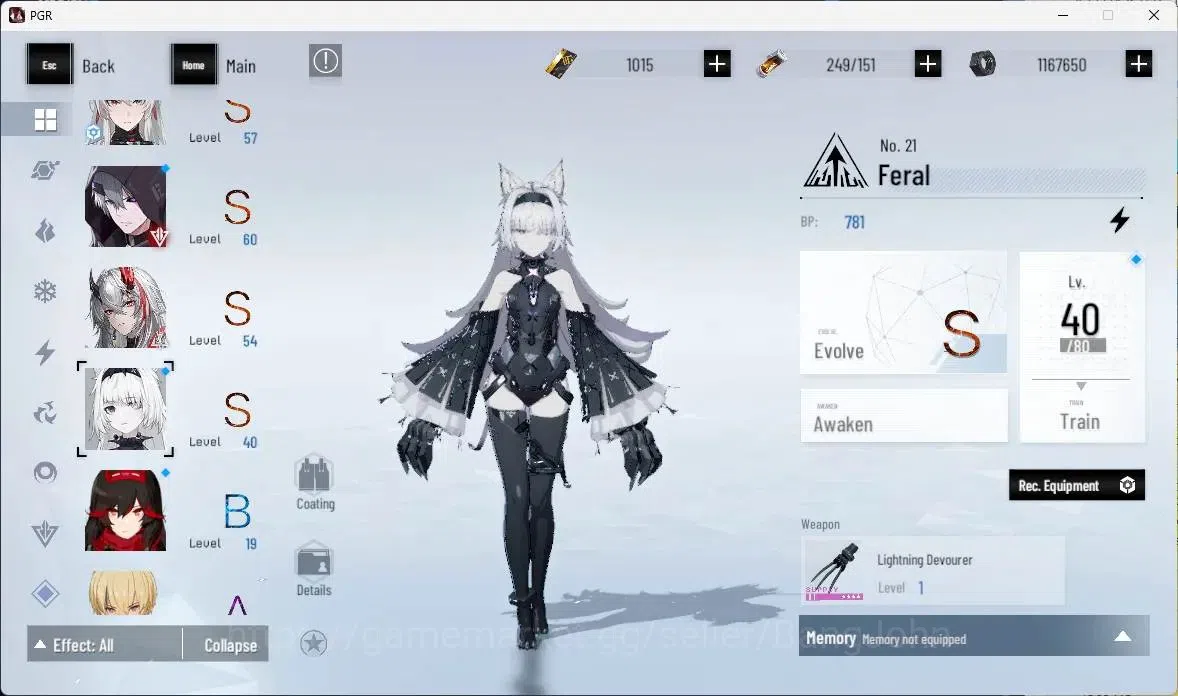
Task: Click the black card currency icon
Action: tap(561, 64)
